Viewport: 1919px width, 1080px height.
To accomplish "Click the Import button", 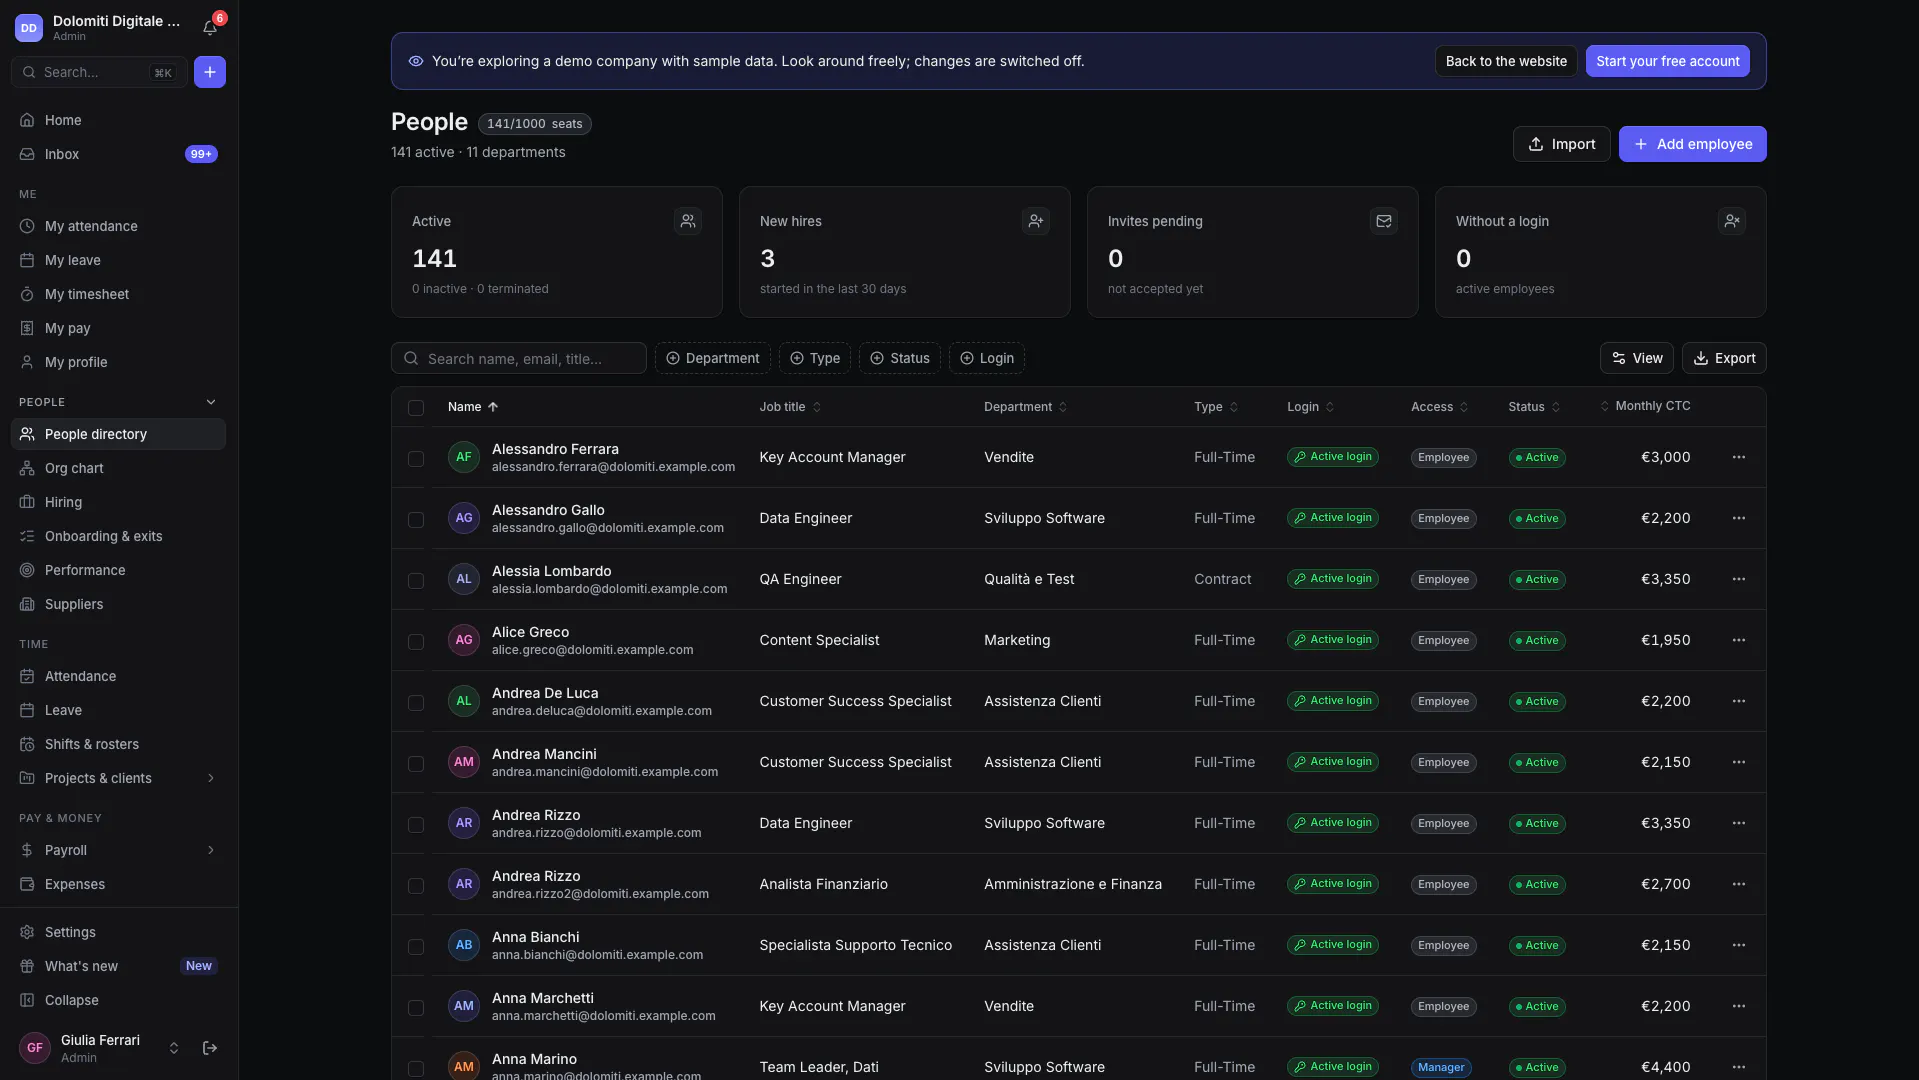I will [1561, 144].
